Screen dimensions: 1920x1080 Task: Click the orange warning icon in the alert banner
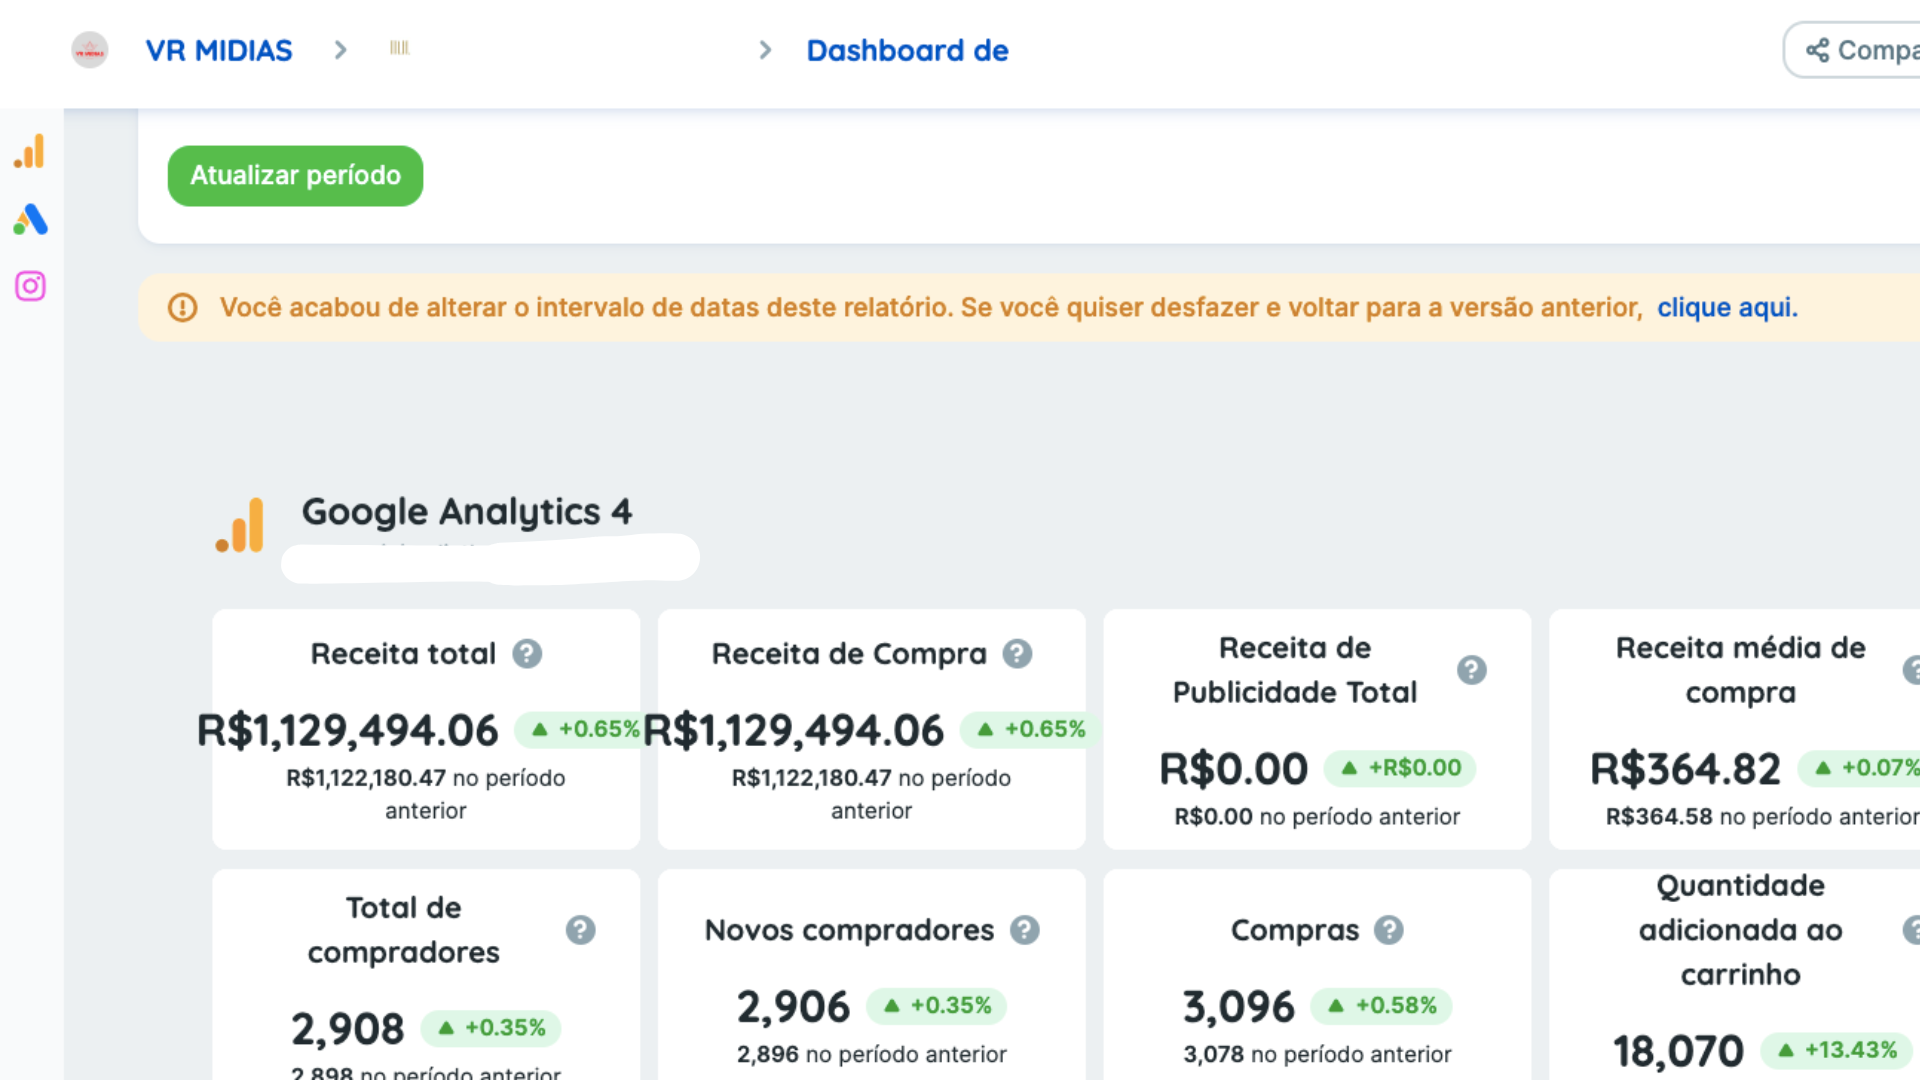(182, 308)
